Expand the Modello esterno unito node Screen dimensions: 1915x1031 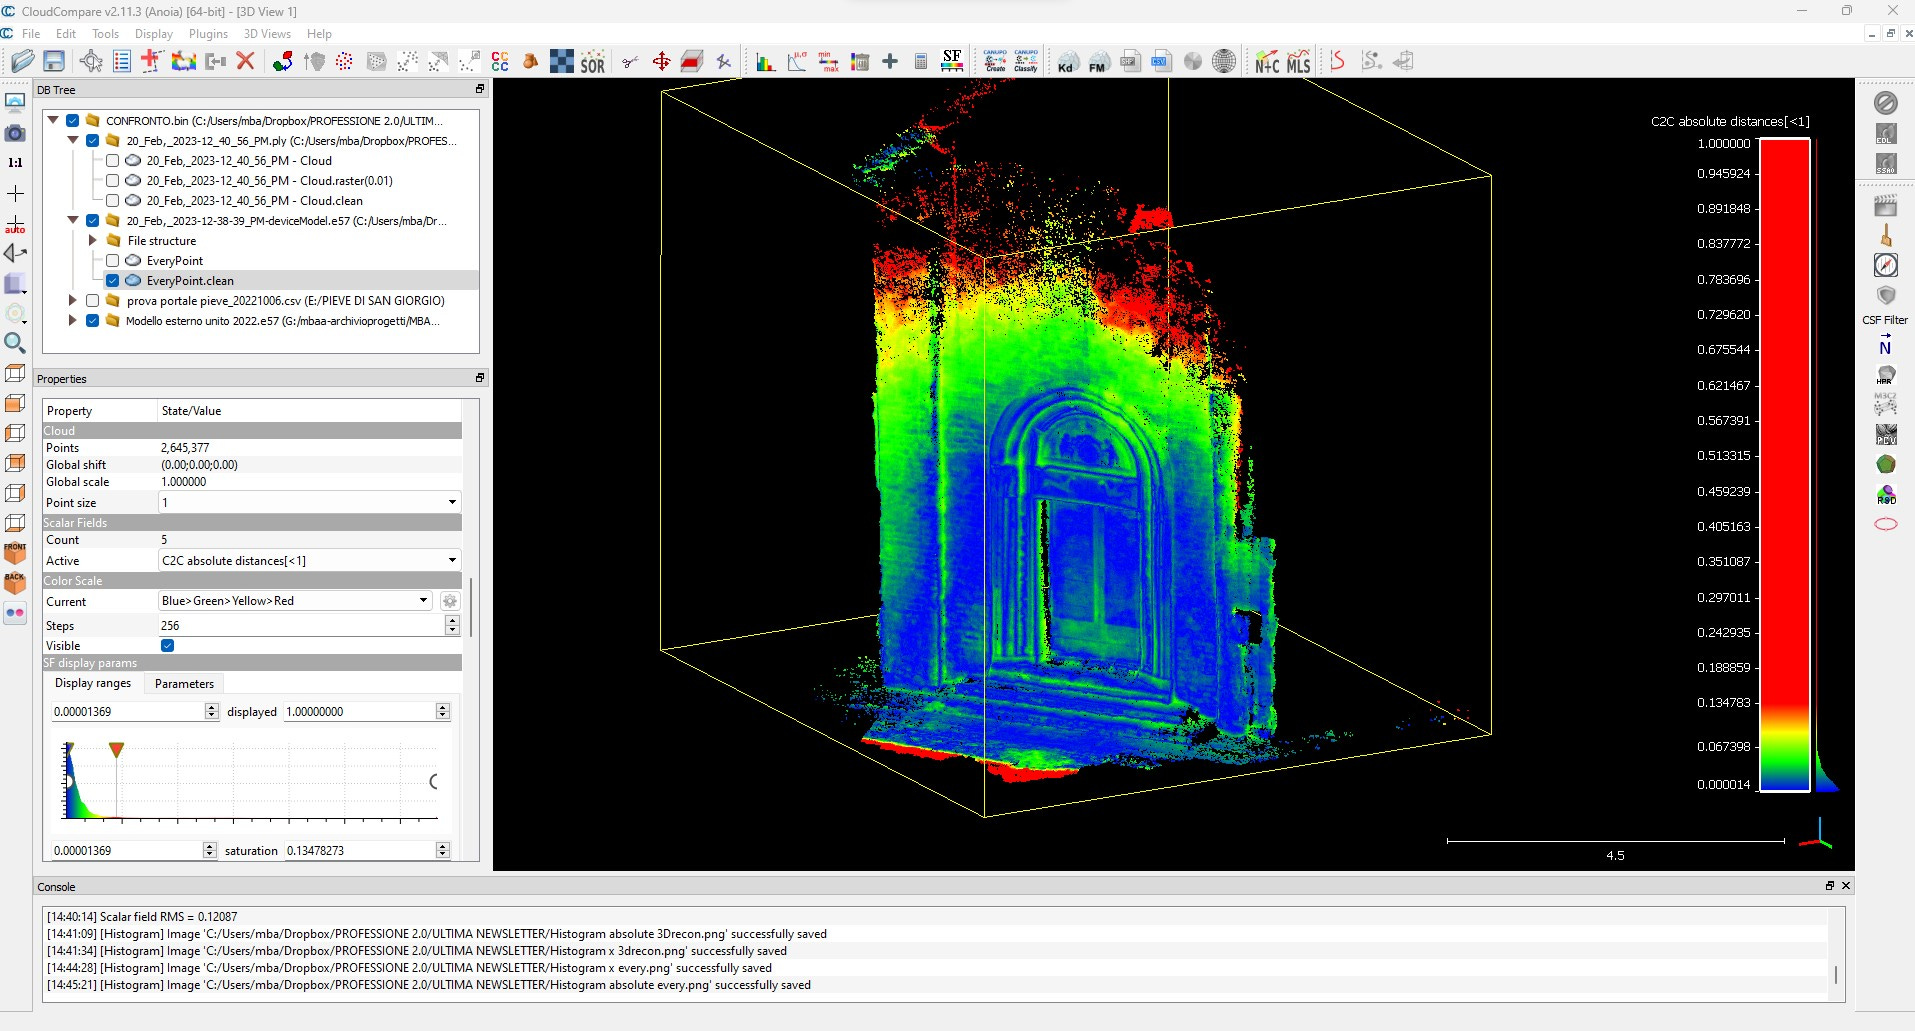point(72,320)
